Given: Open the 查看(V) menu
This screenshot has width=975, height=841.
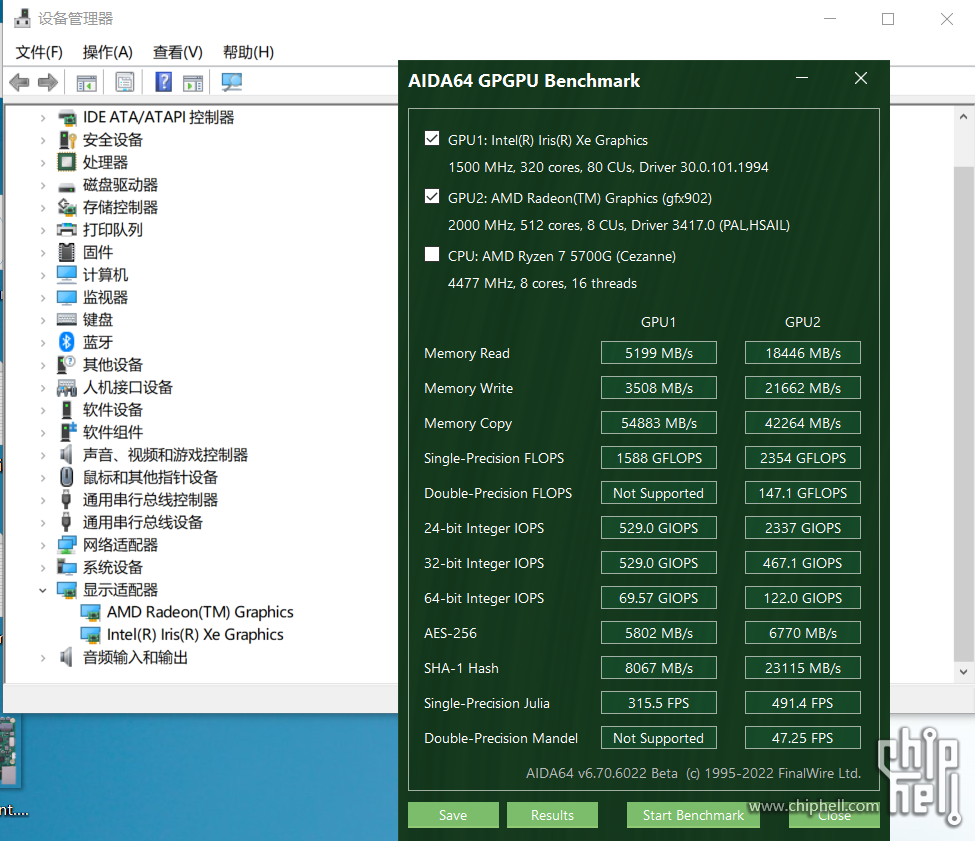Looking at the screenshot, I should pyautogui.click(x=177, y=52).
